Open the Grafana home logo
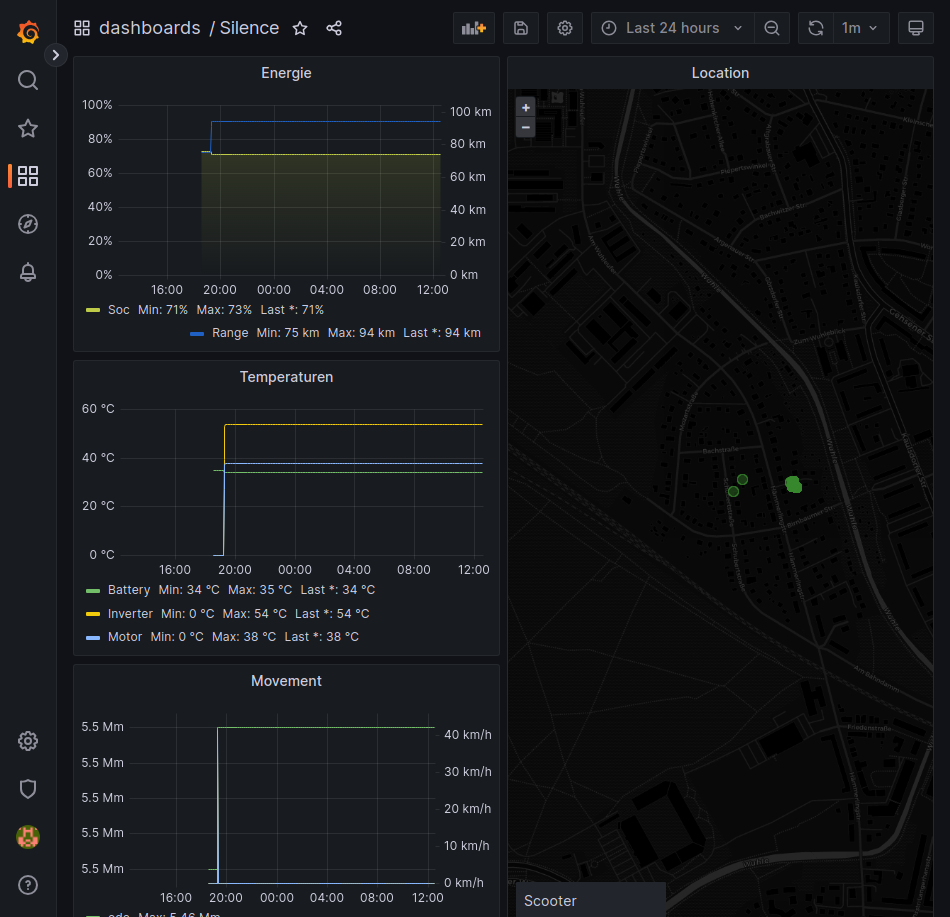This screenshot has width=950, height=917. pos(28,32)
